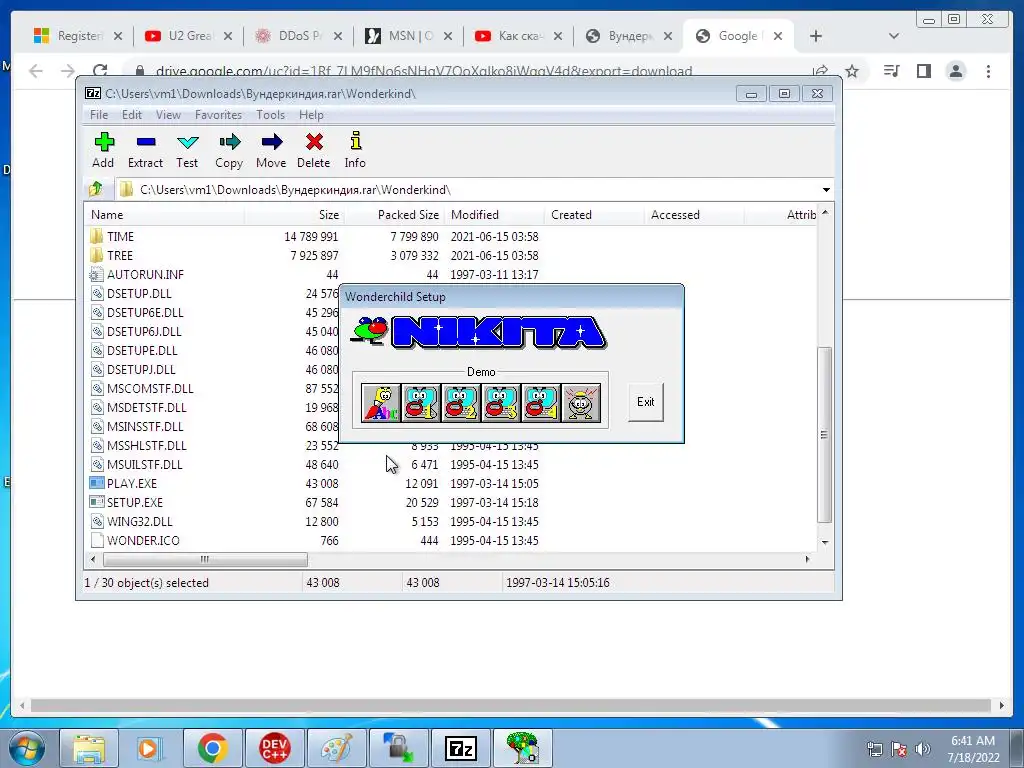Click the Move toolbar button

click(271, 150)
